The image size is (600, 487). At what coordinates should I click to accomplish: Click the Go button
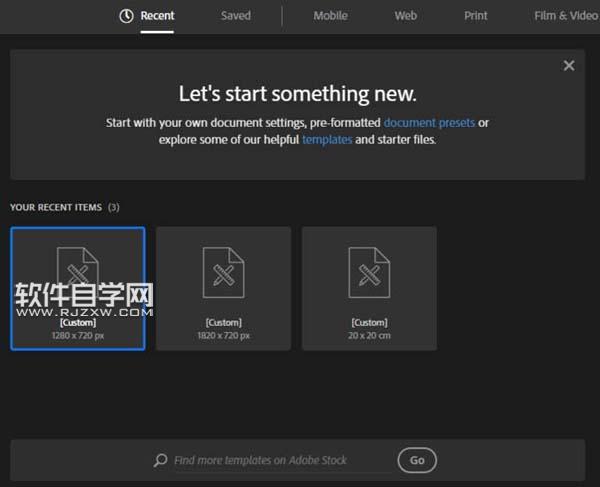point(417,460)
